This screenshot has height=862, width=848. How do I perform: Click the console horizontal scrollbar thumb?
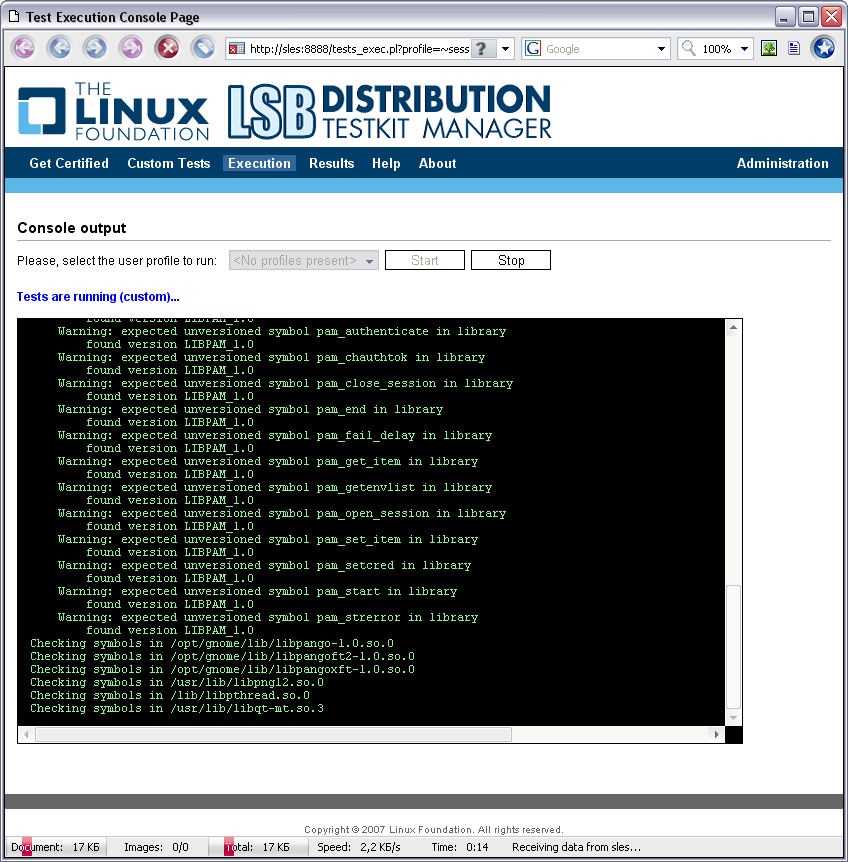(274, 734)
